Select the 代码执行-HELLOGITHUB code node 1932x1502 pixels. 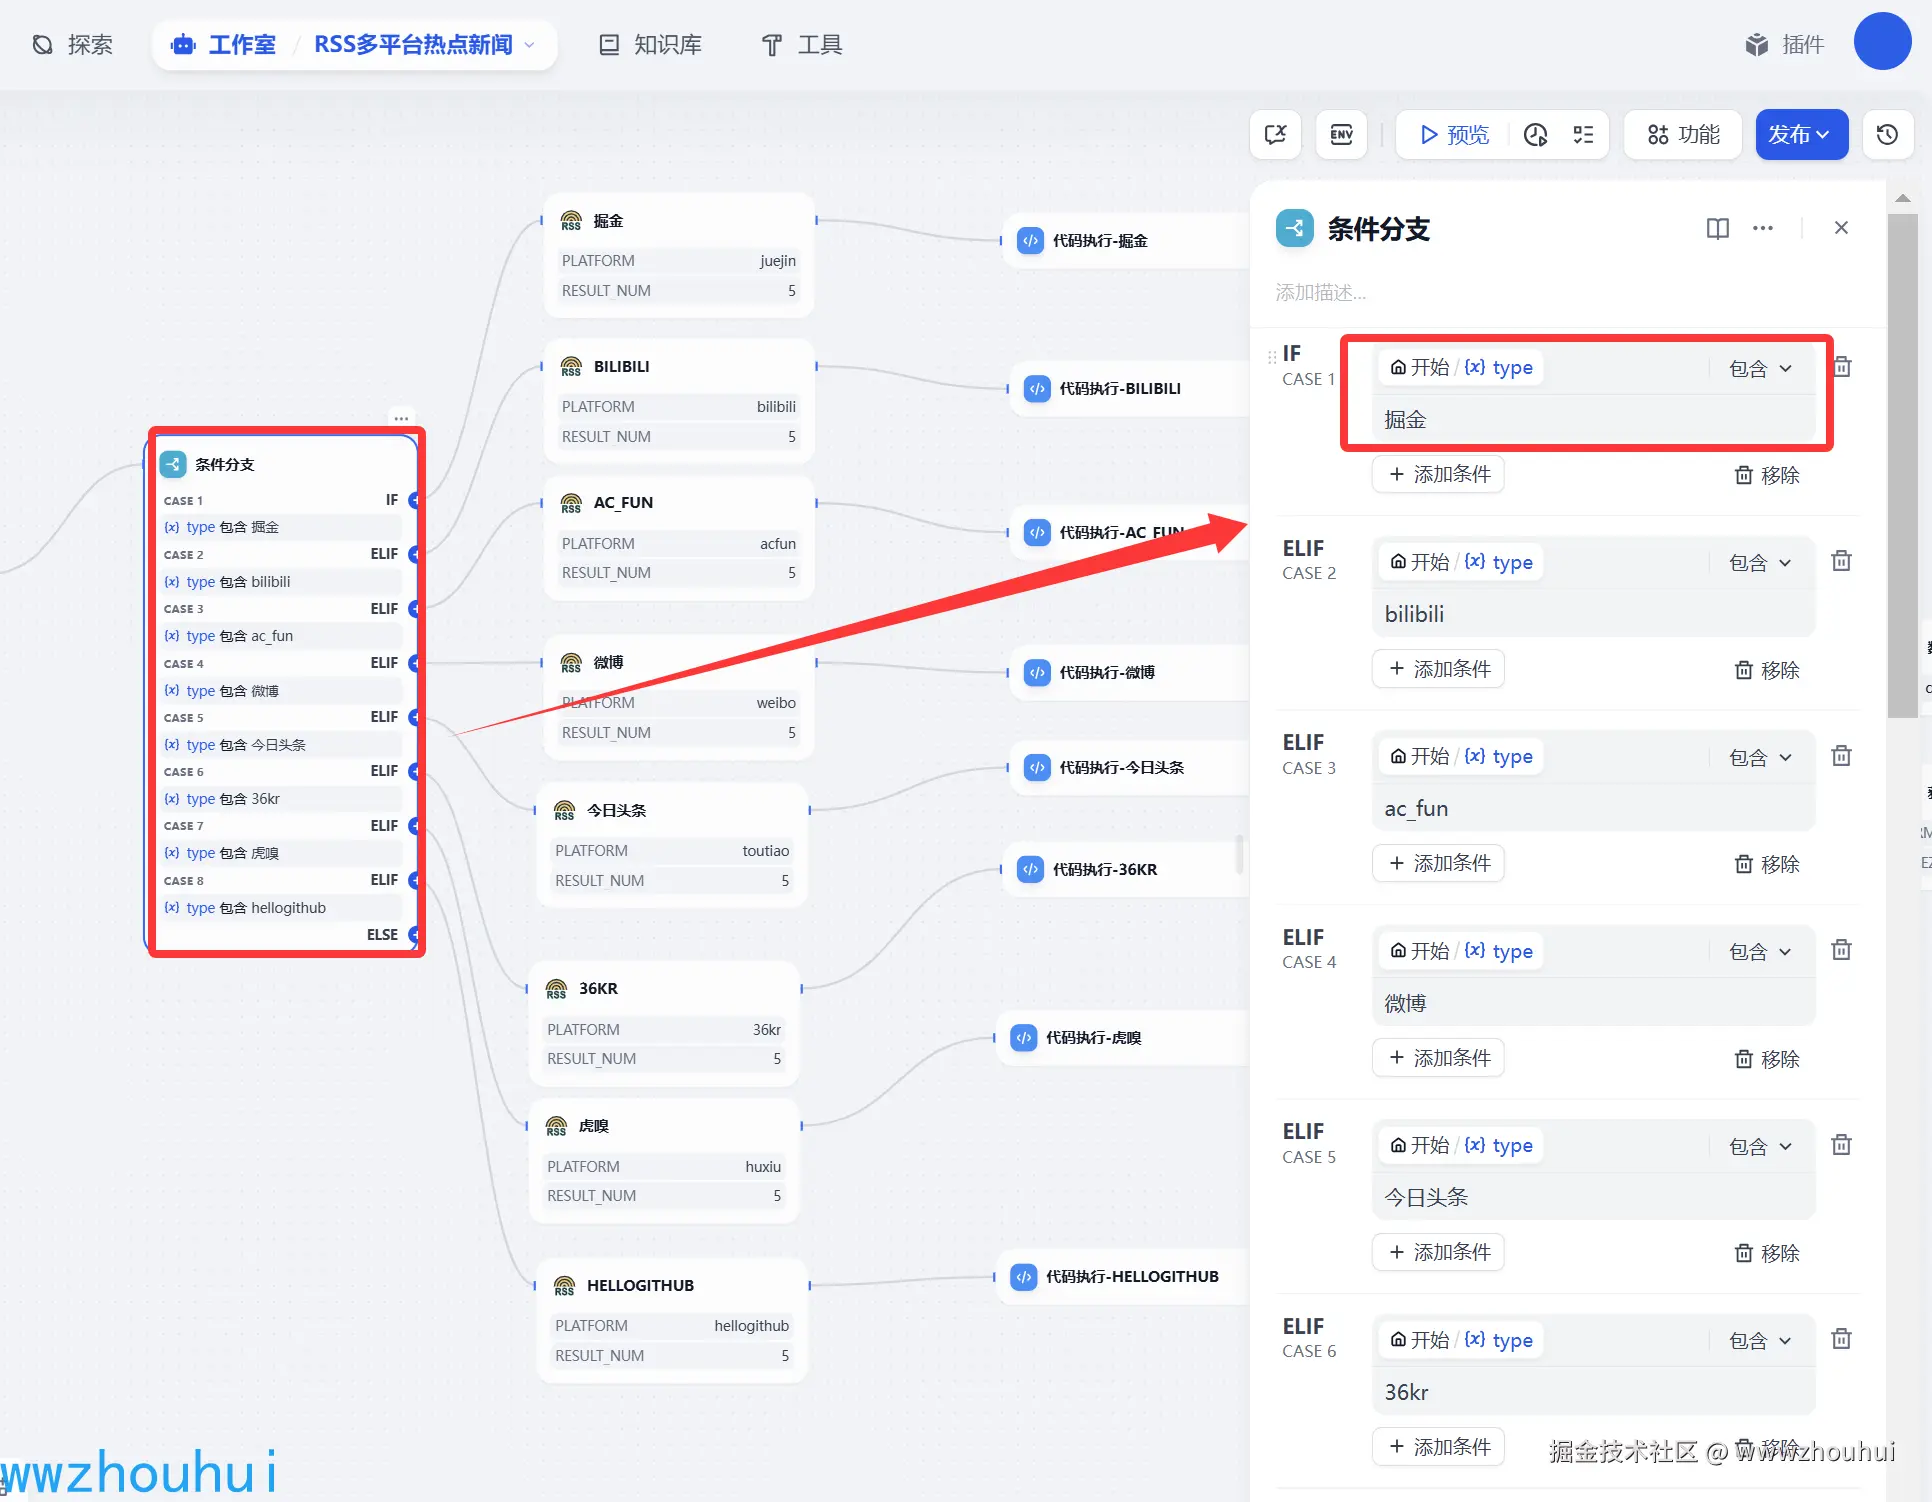pyautogui.click(x=1122, y=1276)
